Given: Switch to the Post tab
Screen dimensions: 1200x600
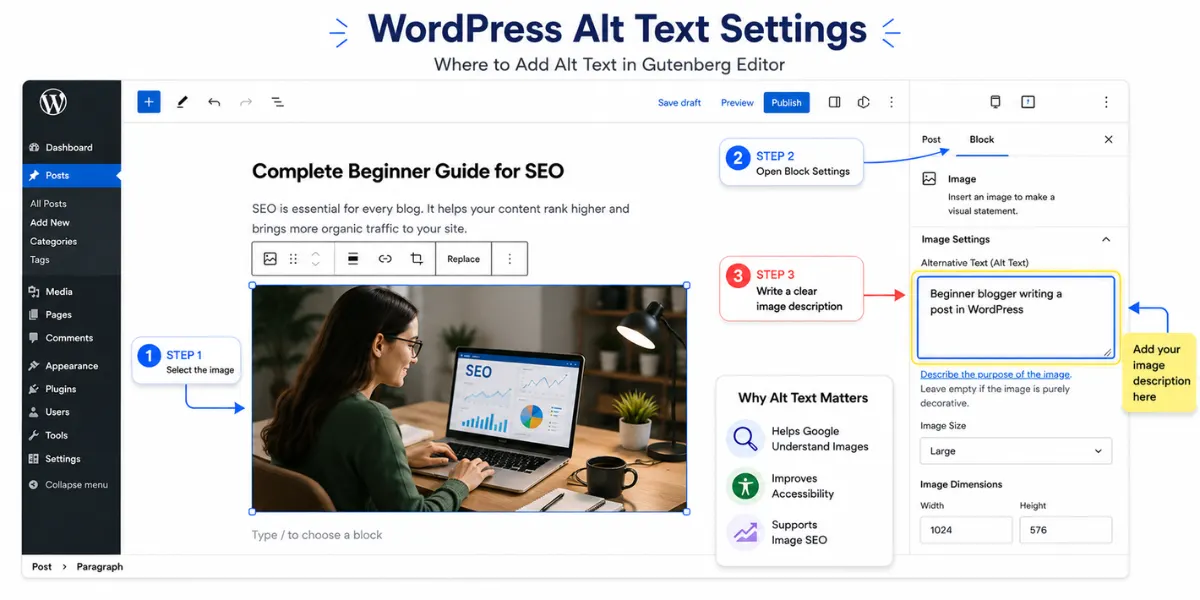Looking at the screenshot, I should (931, 140).
